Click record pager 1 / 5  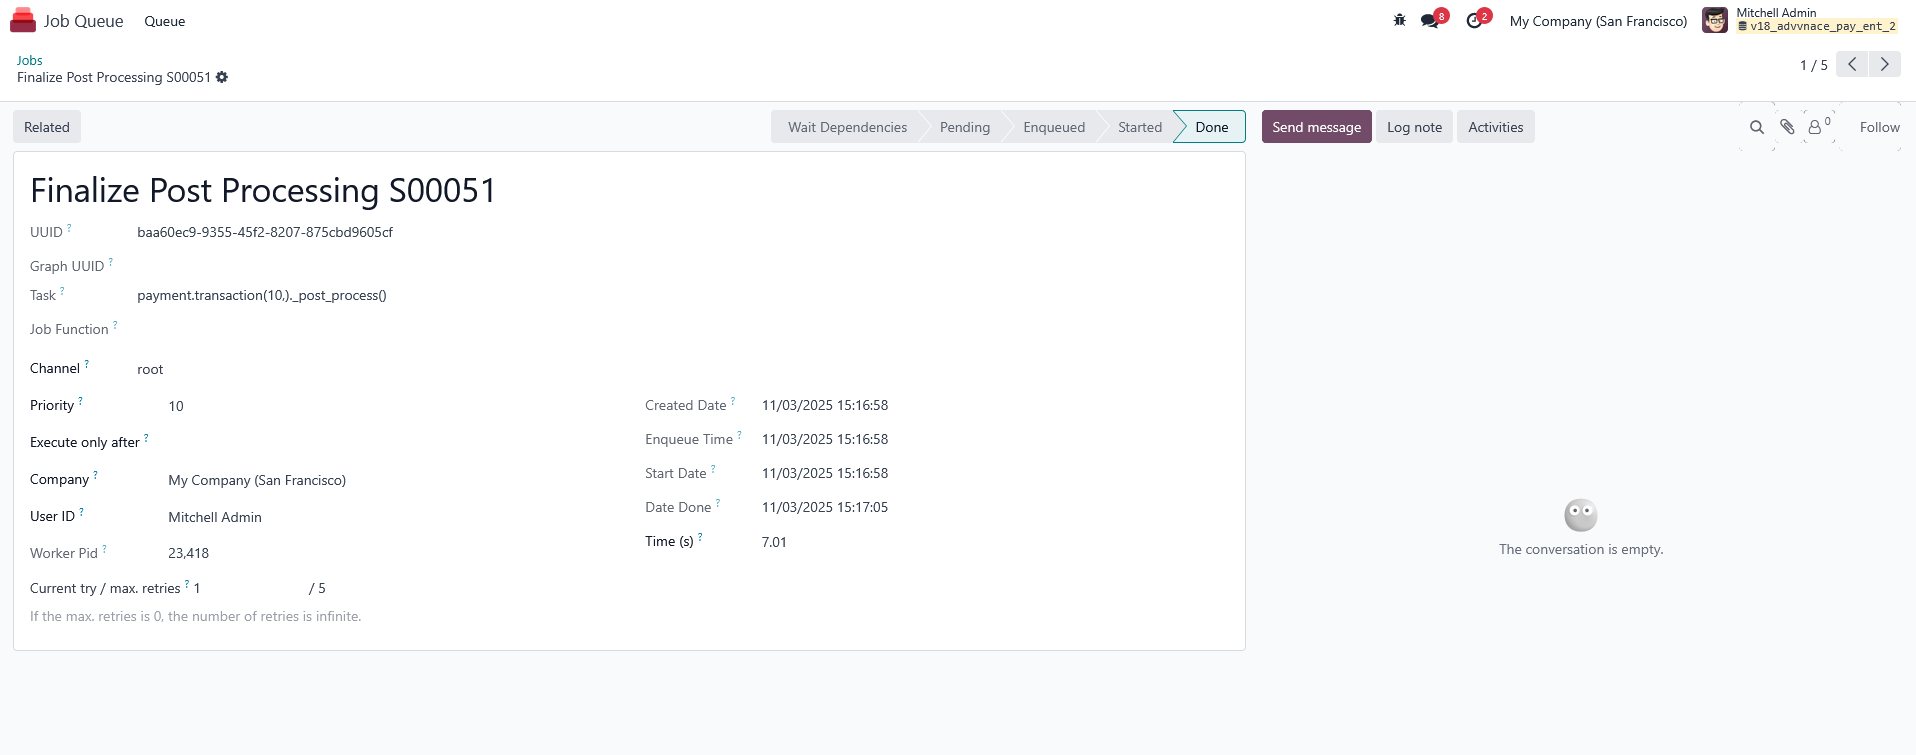(1813, 65)
